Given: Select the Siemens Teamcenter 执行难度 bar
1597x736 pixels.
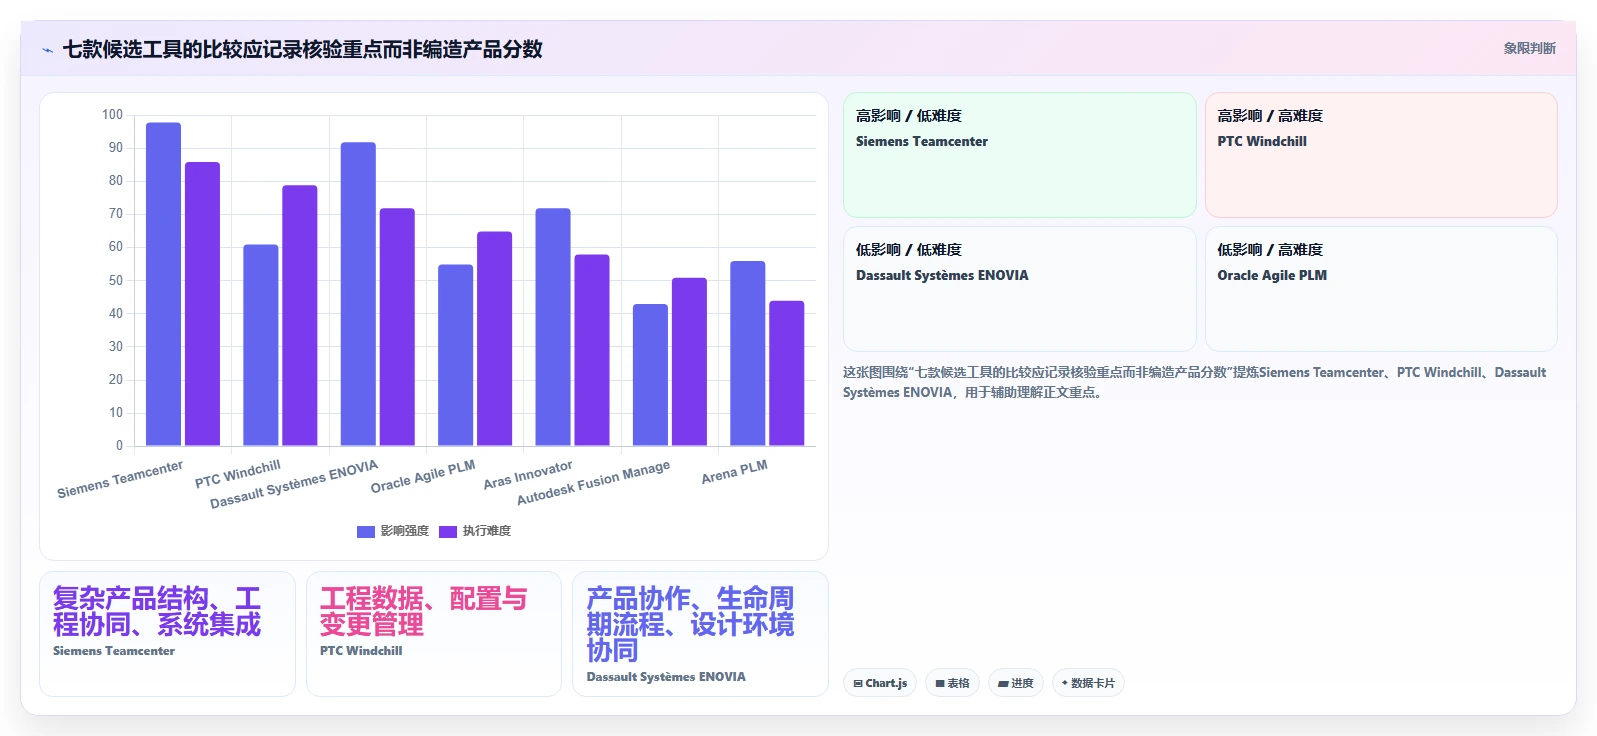Looking at the screenshot, I should 202,304.
